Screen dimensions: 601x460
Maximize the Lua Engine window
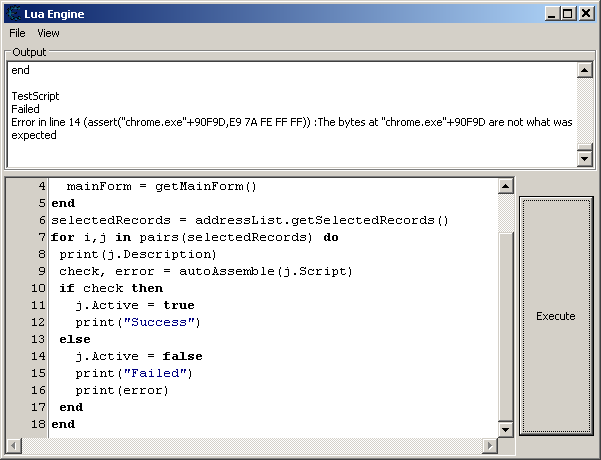click(567, 13)
